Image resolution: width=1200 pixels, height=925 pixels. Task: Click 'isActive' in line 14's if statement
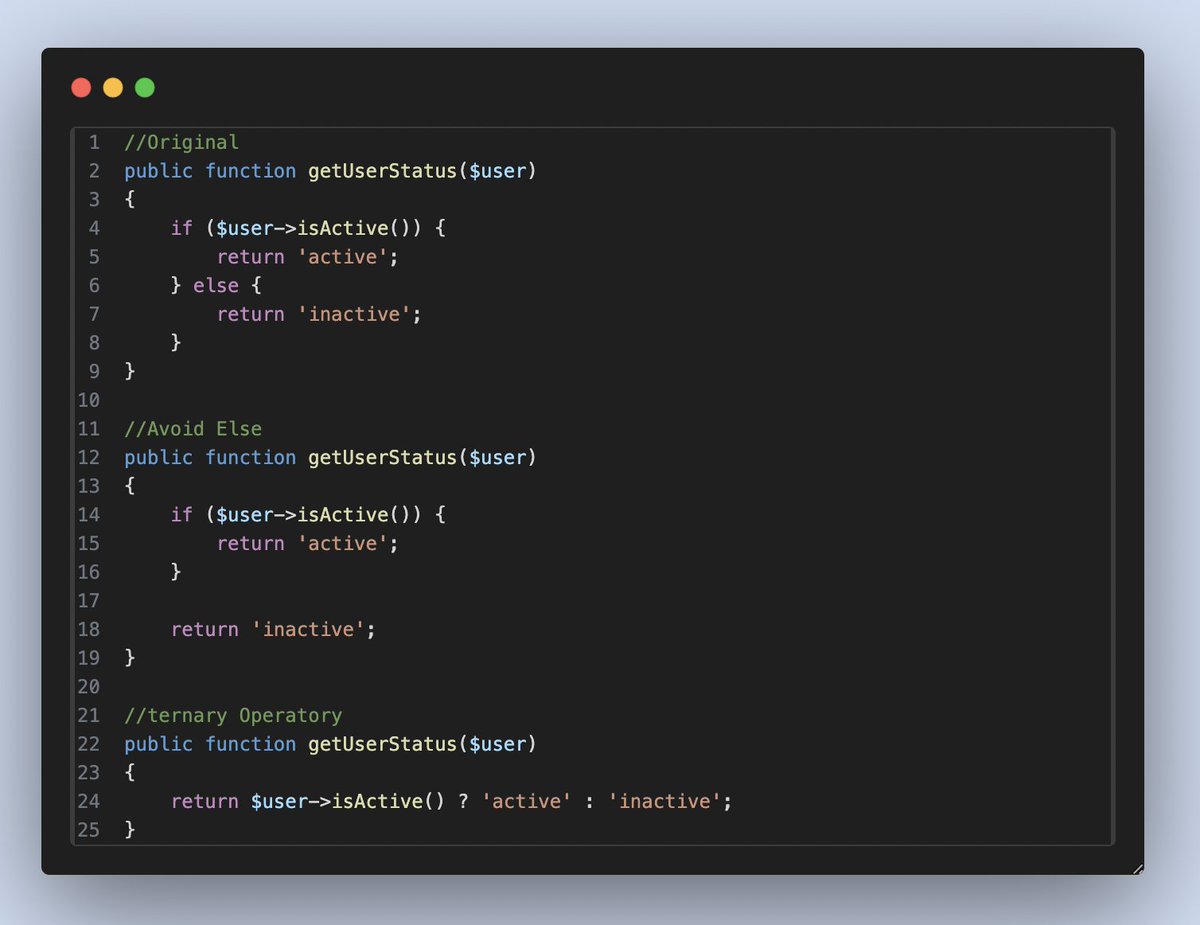tap(343, 515)
